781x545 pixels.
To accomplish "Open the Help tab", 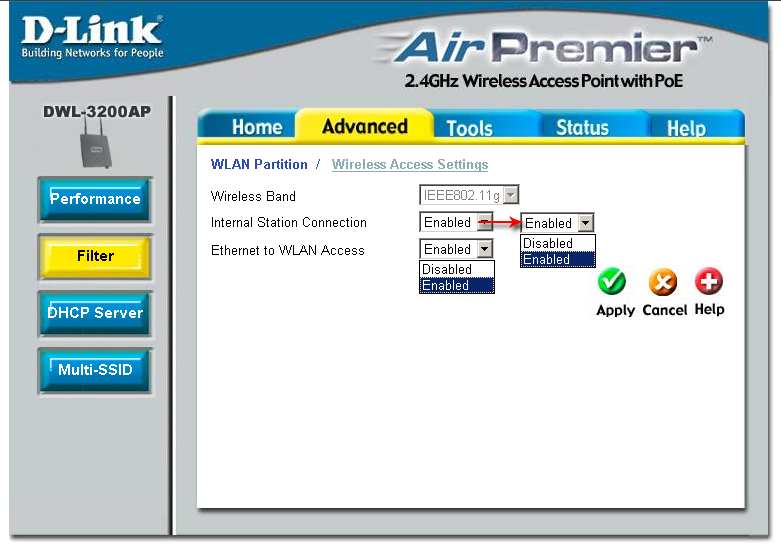I will (x=686, y=129).
